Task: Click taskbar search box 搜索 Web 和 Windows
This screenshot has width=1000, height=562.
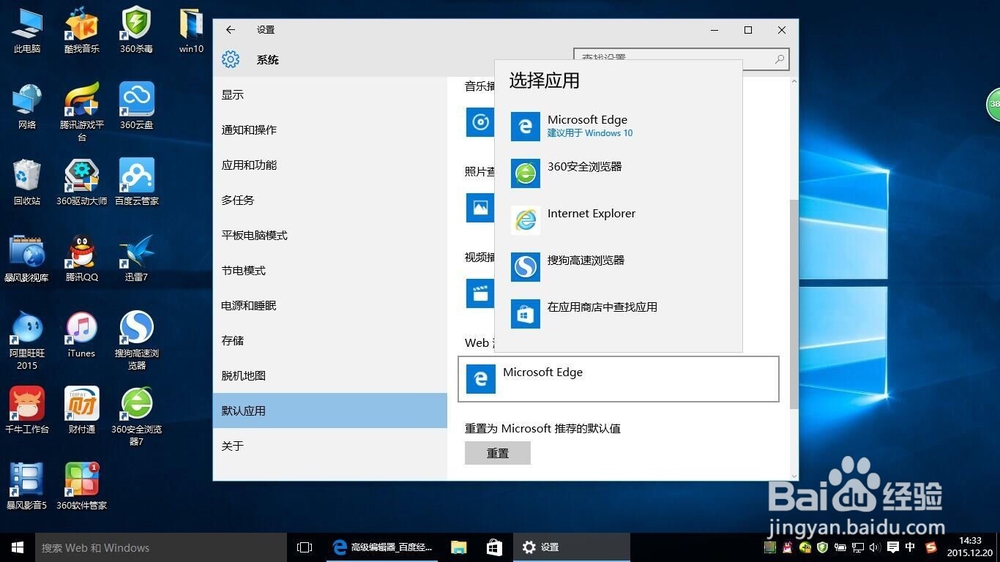Action: click(161, 547)
